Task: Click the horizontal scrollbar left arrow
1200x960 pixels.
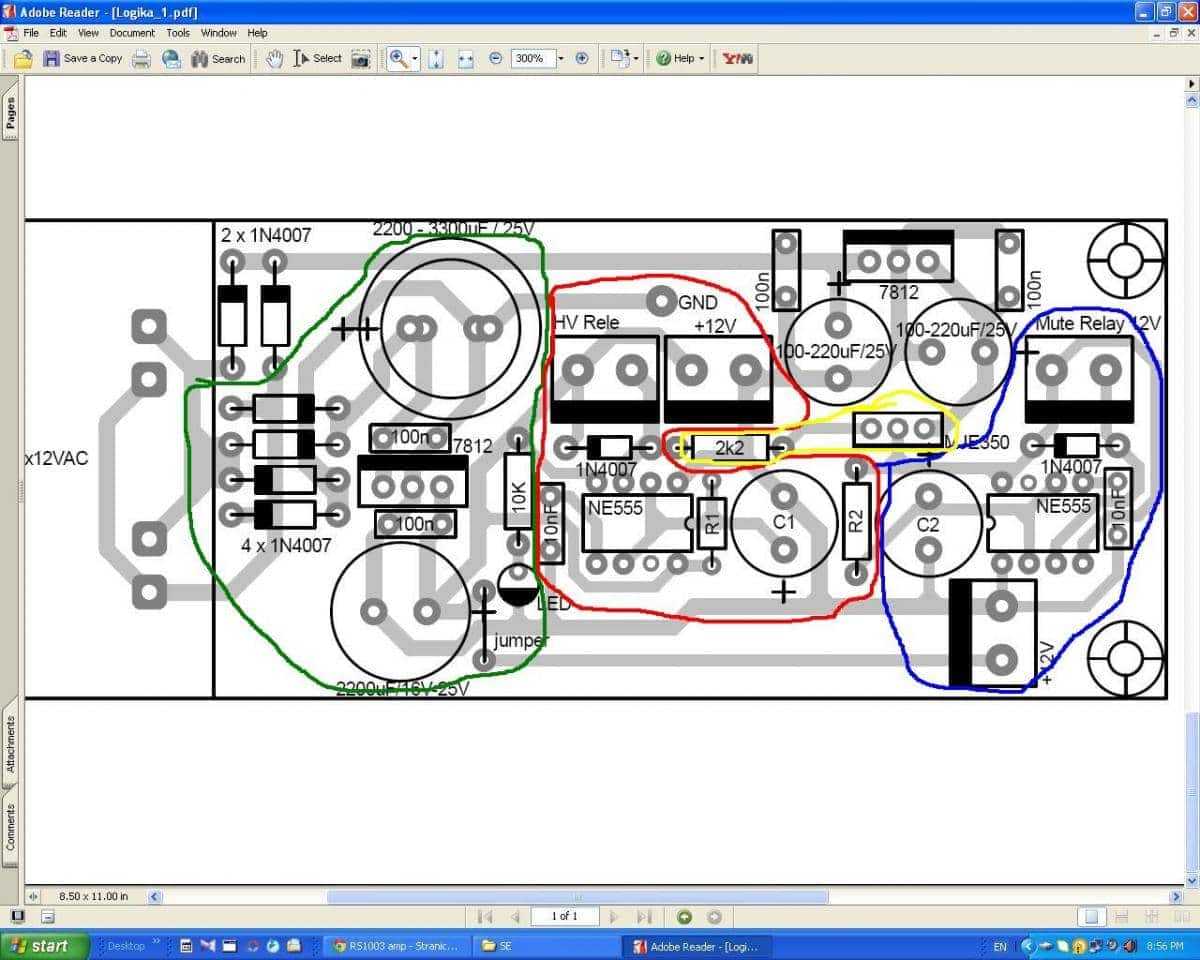Action: 155,897
